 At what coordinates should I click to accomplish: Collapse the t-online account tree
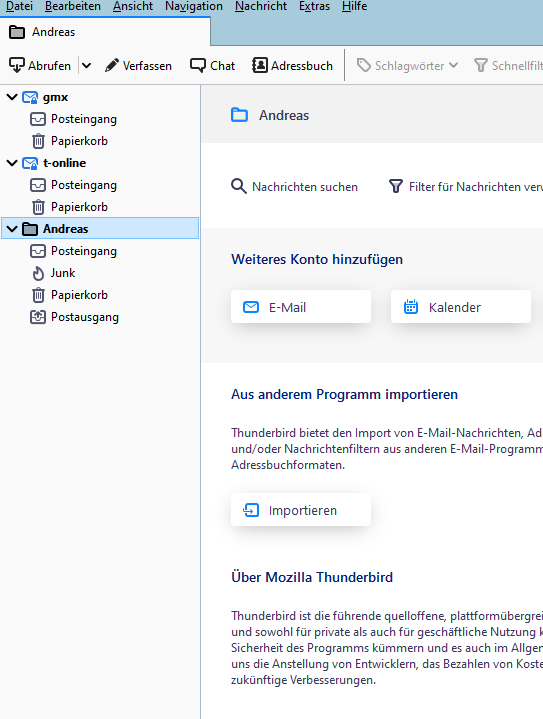tap(12, 163)
